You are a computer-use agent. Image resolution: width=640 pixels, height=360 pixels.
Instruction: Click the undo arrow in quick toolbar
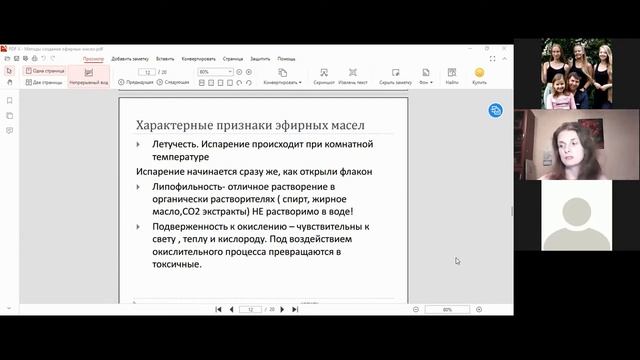[44, 59]
